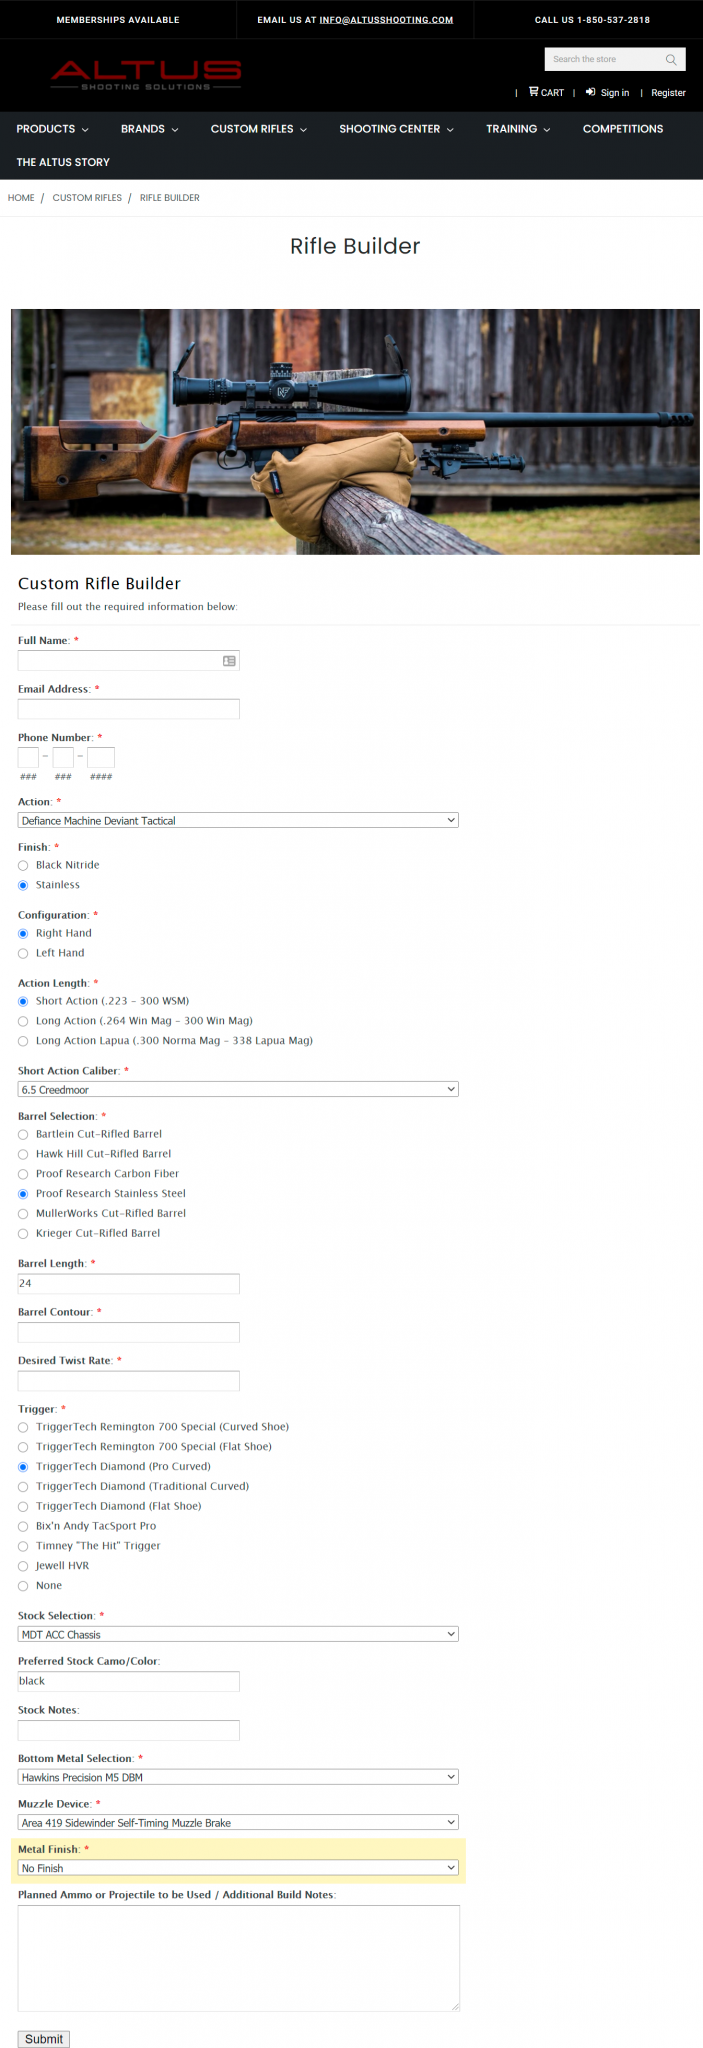Choose TriggerTech Remington 700 Special Curved Shoe

coord(23,1428)
